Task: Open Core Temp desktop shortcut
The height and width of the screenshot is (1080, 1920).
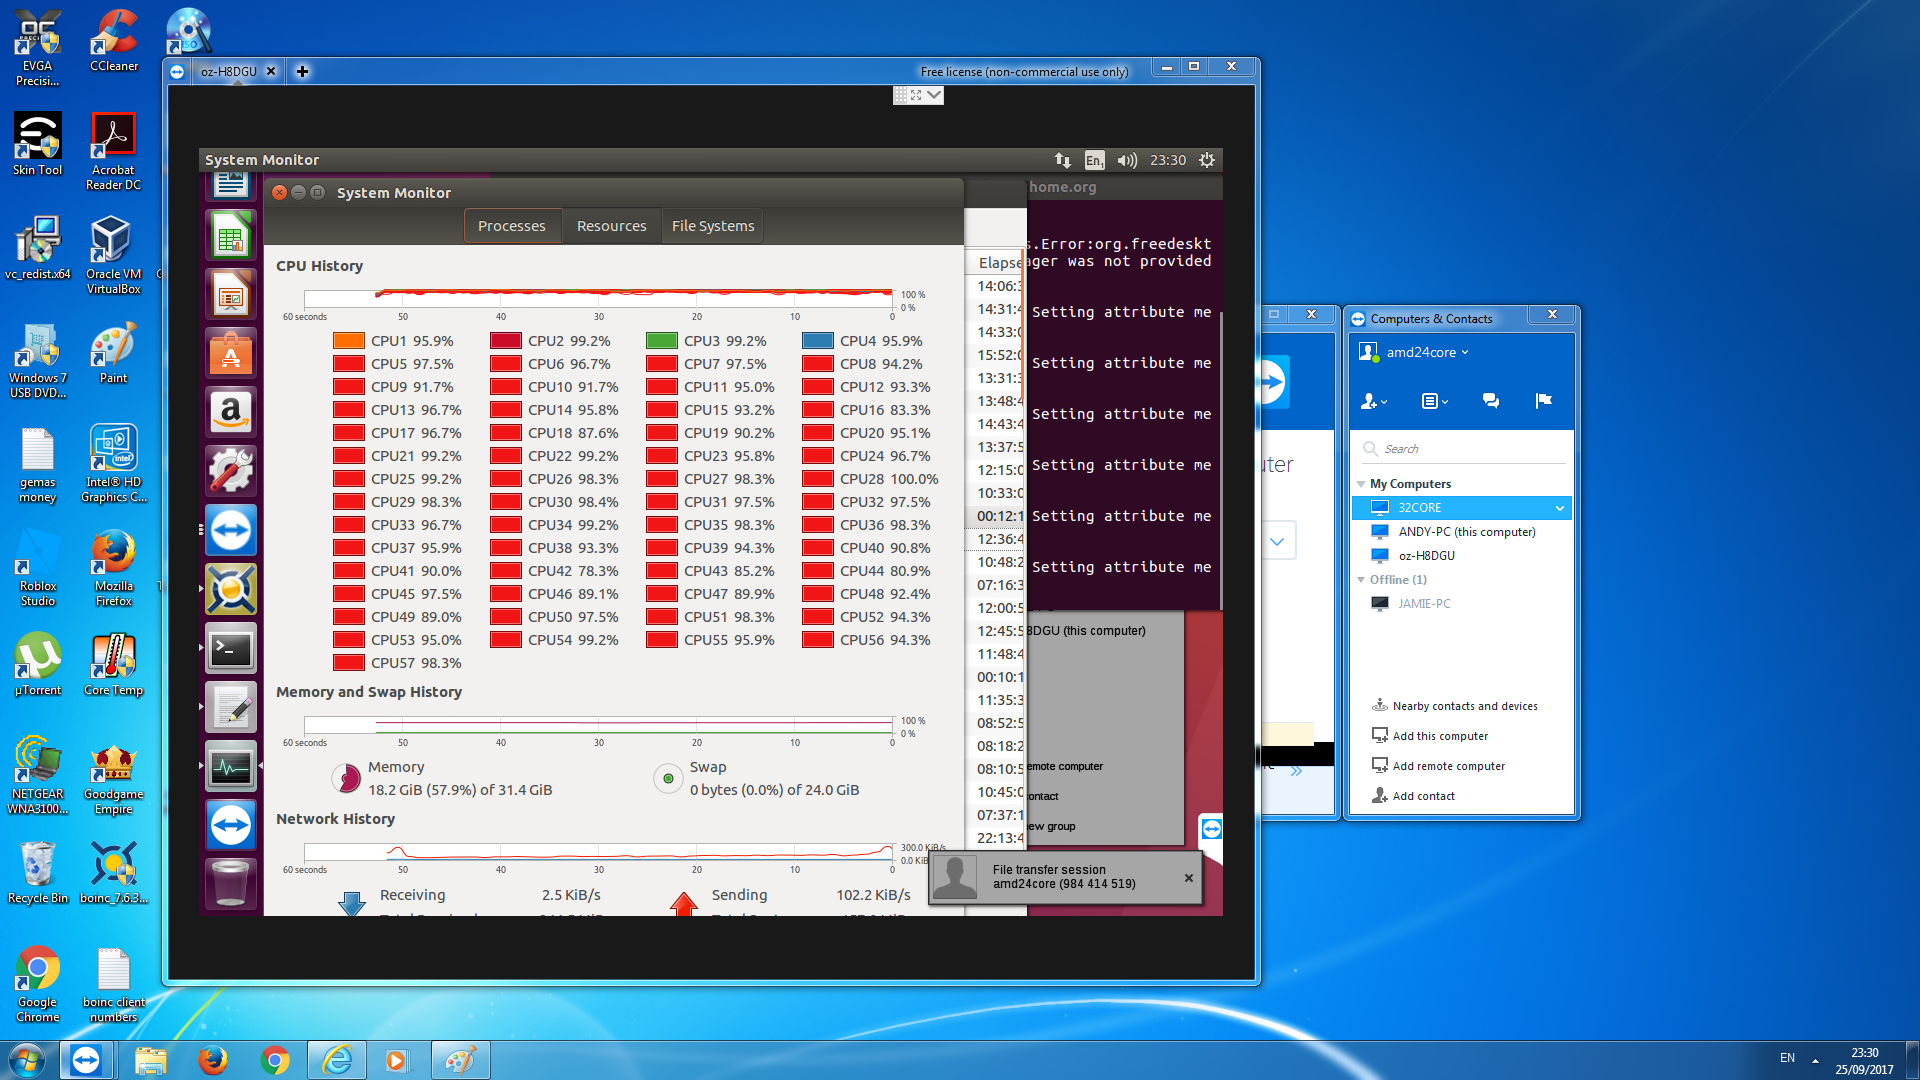Action: click(114, 665)
